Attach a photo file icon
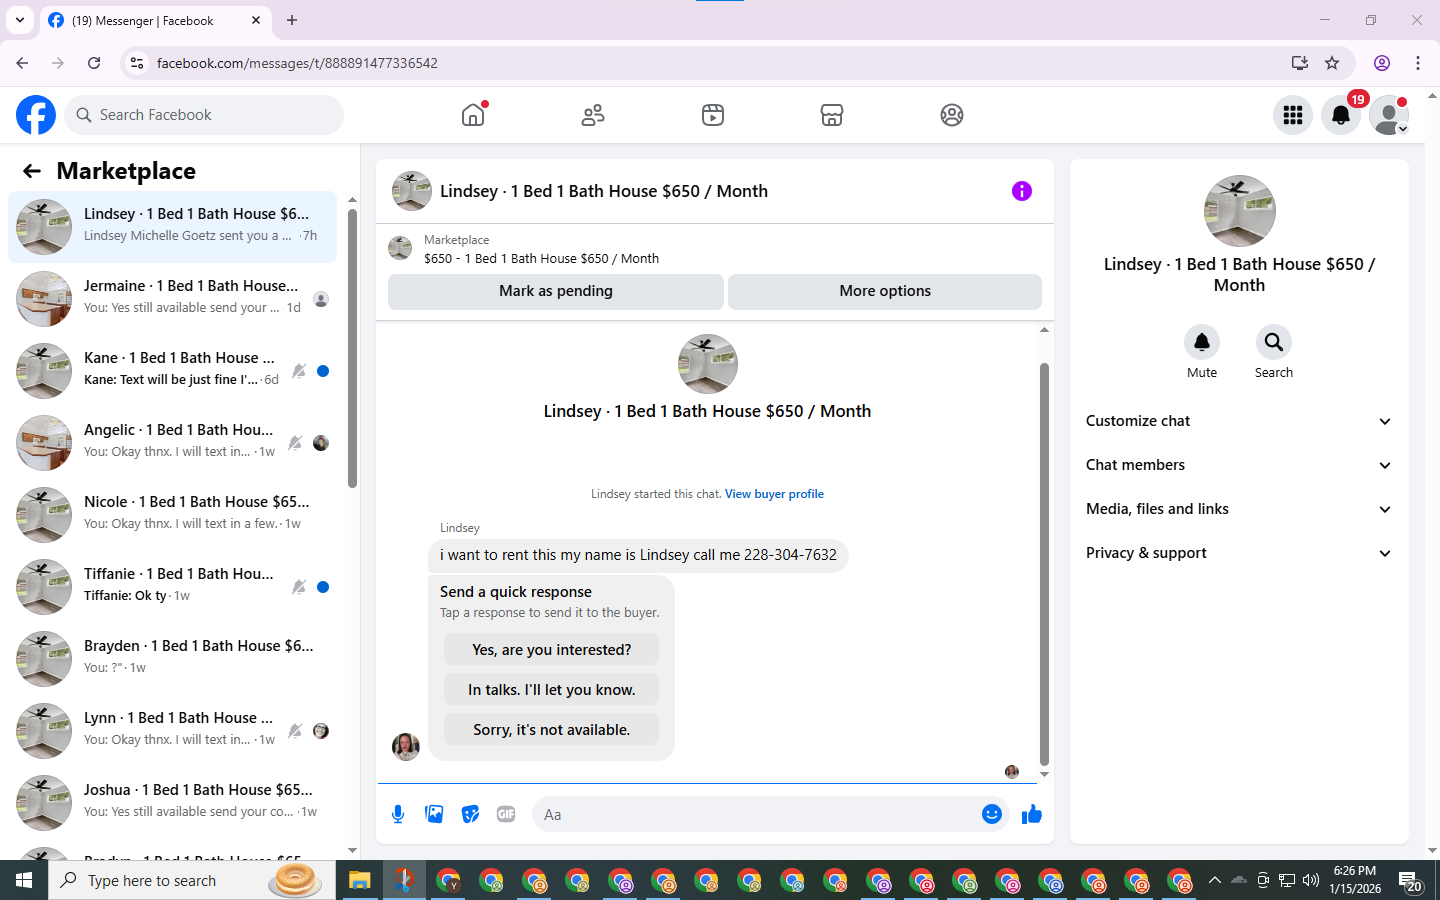The width and height of the screenshot is (1440, 900). (x=434, y=814)
